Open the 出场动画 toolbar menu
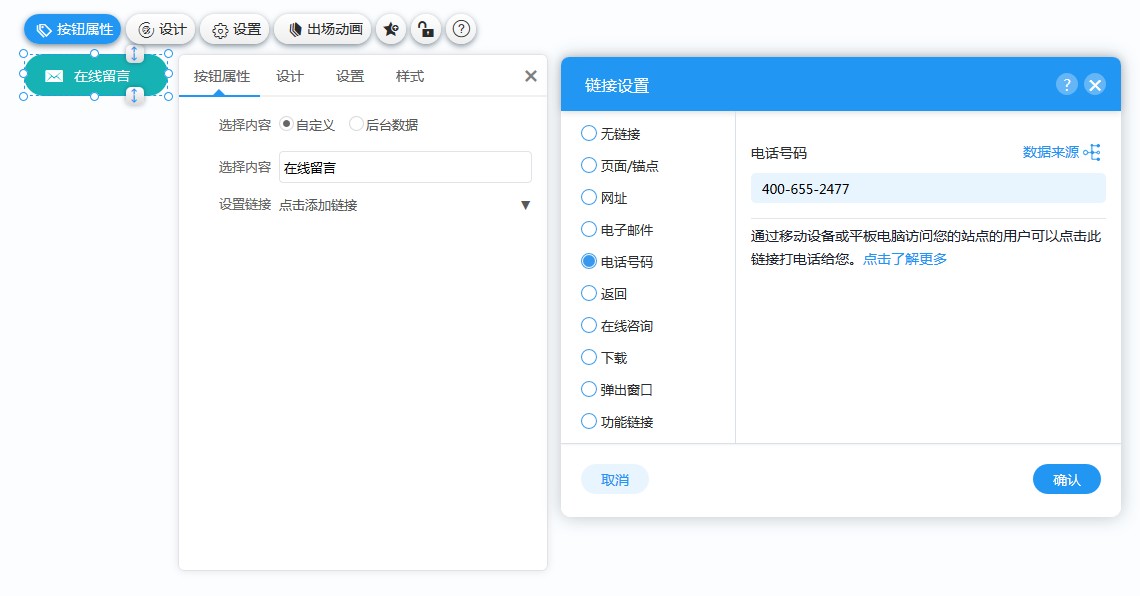Screen dimensions: 1140x596 pyautogui.click(x=323, y=30)
